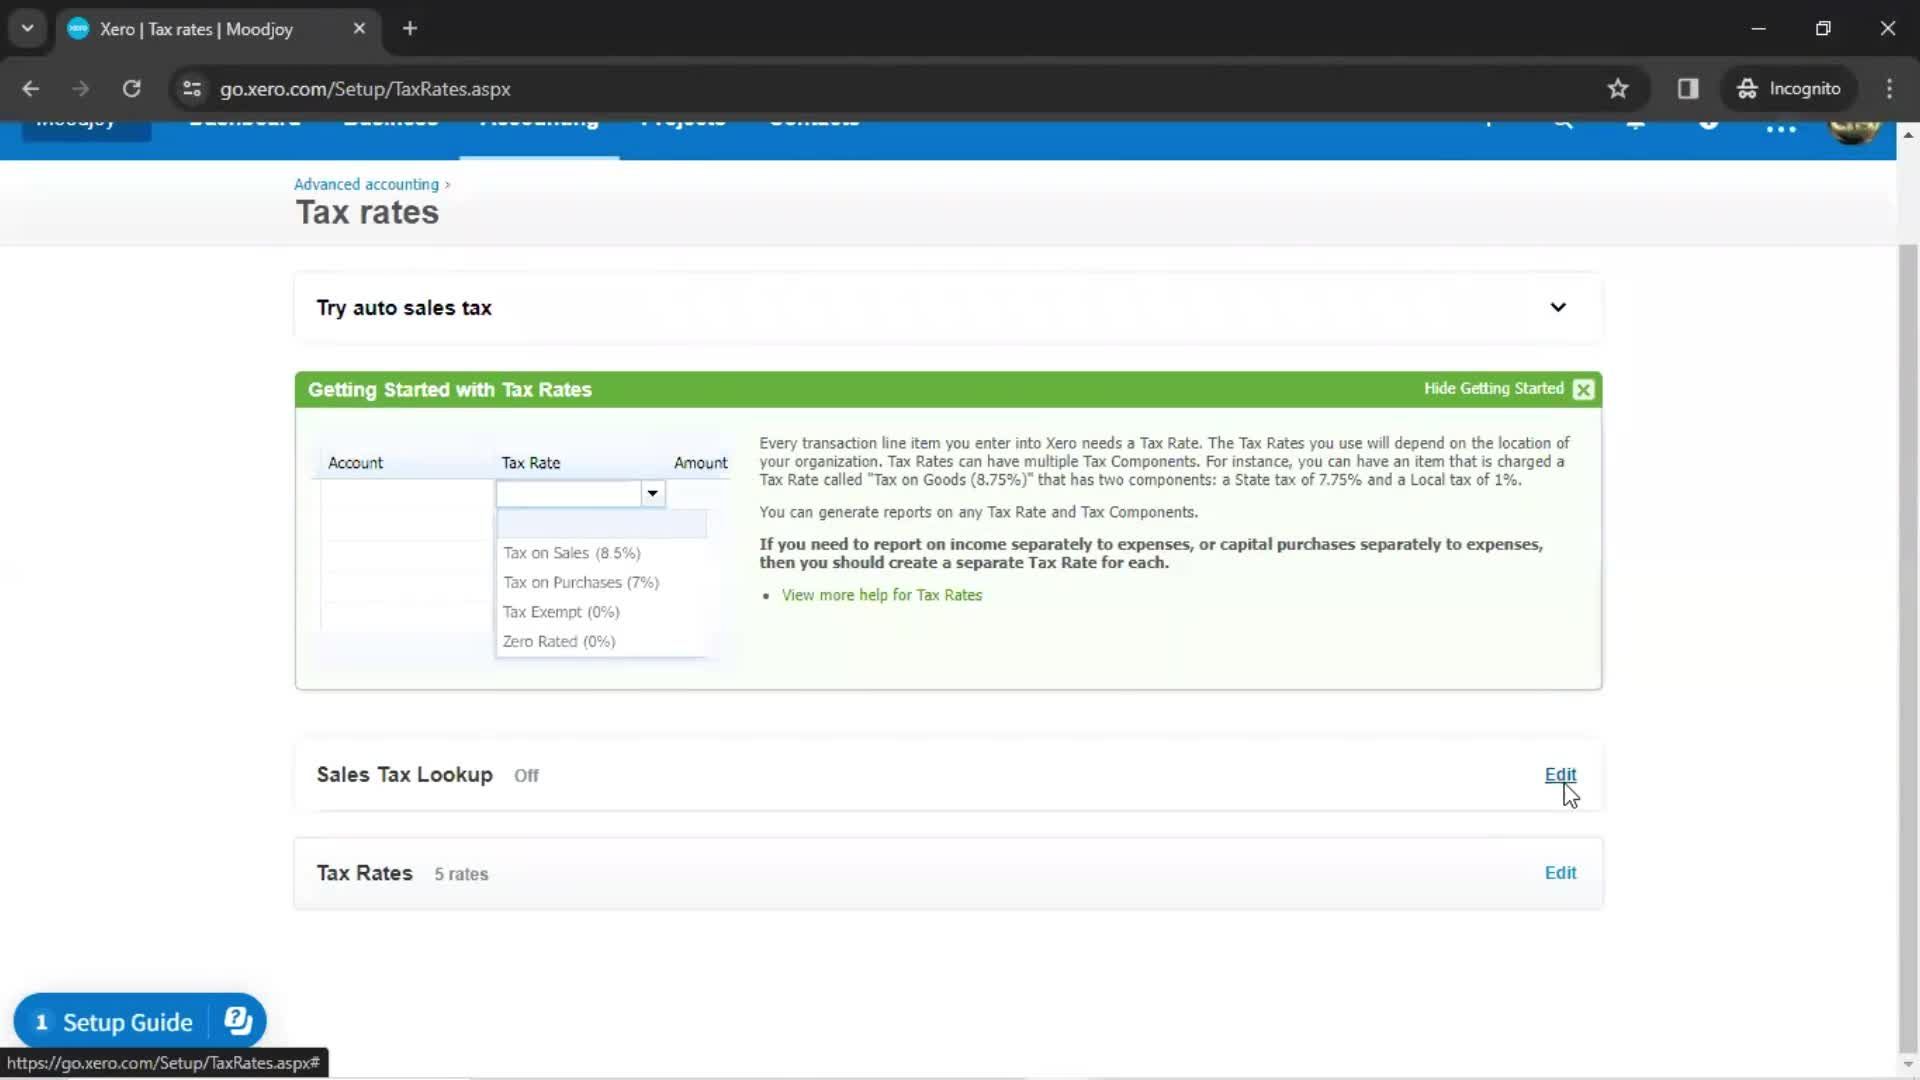Viewport: 1920px width, 1080px height.
Task: Open the tab search dropdown arrow
Action: (27, 28)
